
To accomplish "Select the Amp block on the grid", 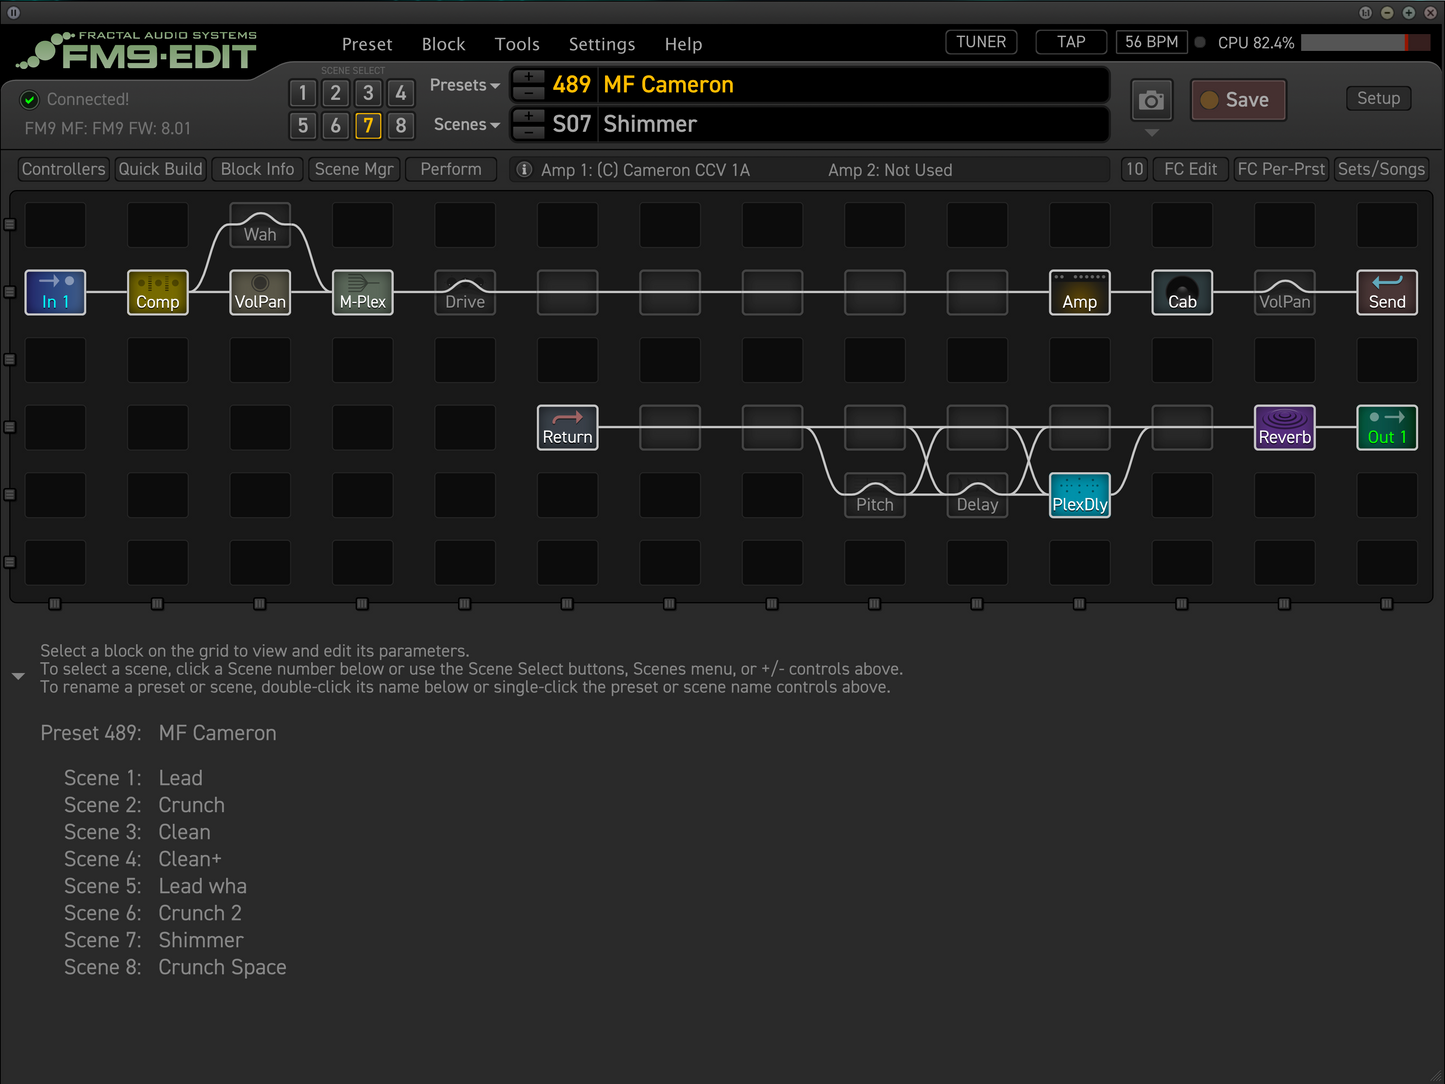I will click(1080, 292).
